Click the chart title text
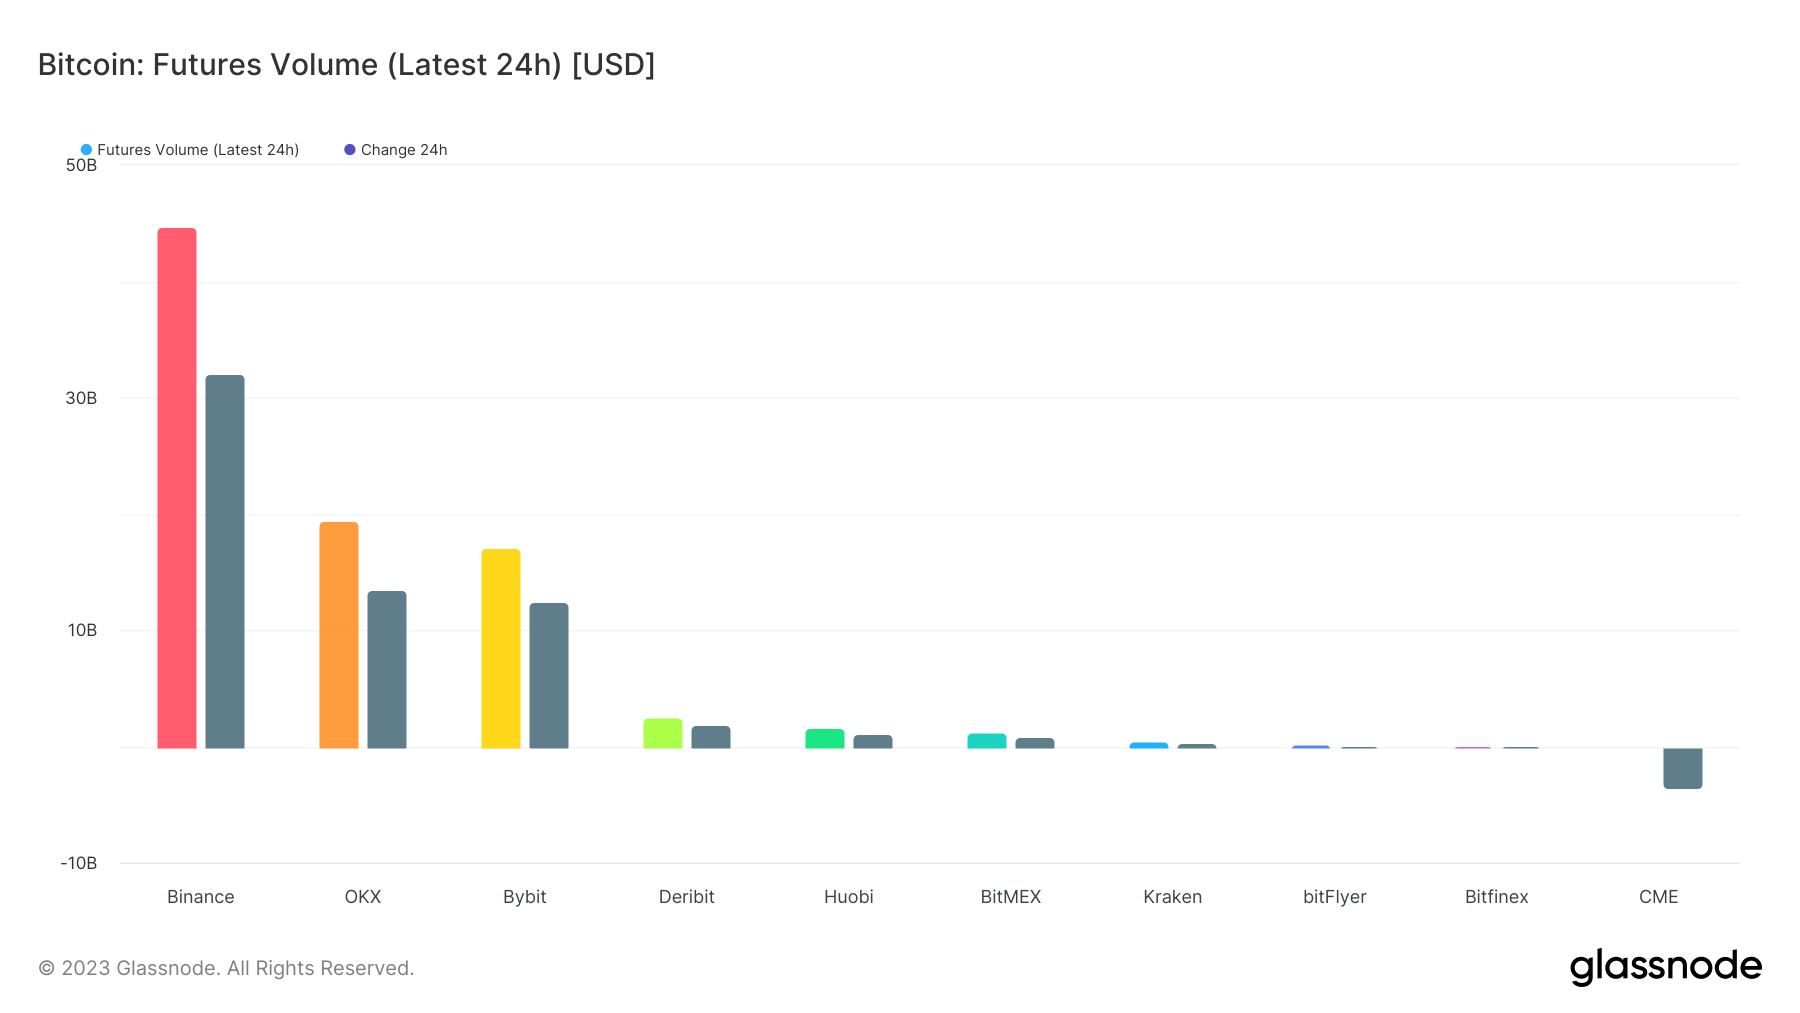Viewport: 1800px width, 1013px height. (x=346, y=64)
